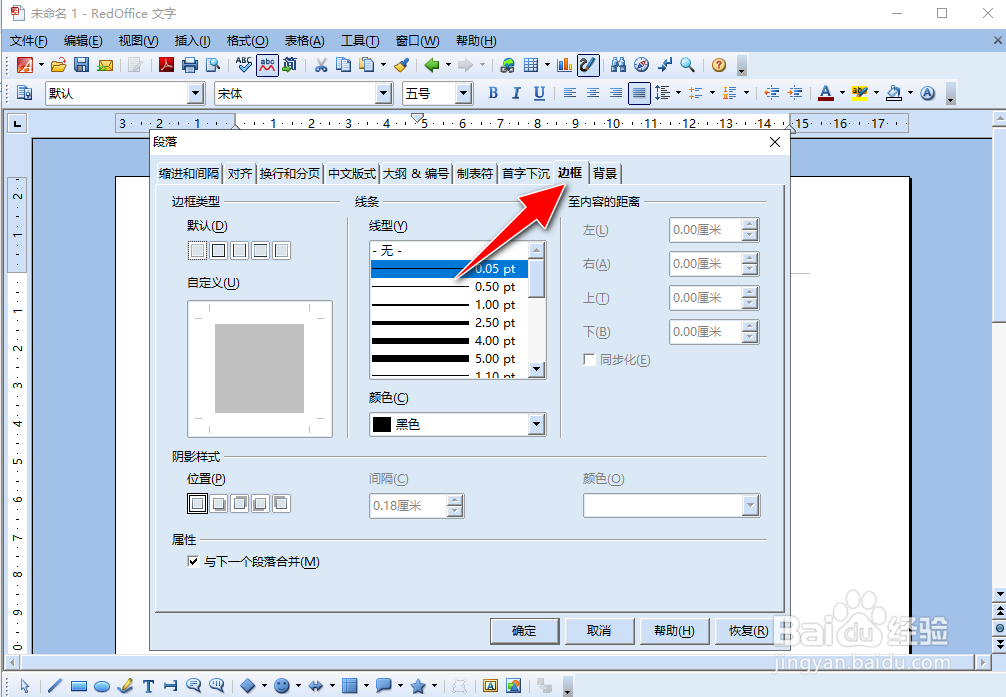This screenshot has width=1006, height=697.
Task: Click the 帮助(H) dialog button
Action: (674, 631)
